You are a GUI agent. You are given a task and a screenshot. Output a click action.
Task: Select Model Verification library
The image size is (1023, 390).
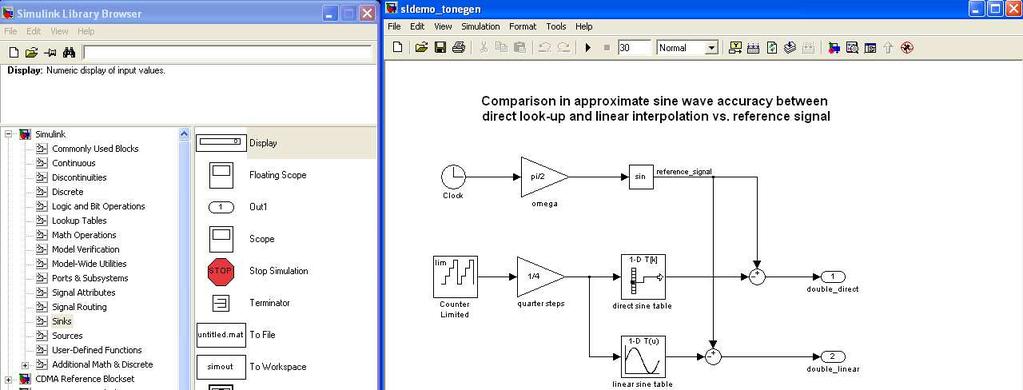point(85,249)
